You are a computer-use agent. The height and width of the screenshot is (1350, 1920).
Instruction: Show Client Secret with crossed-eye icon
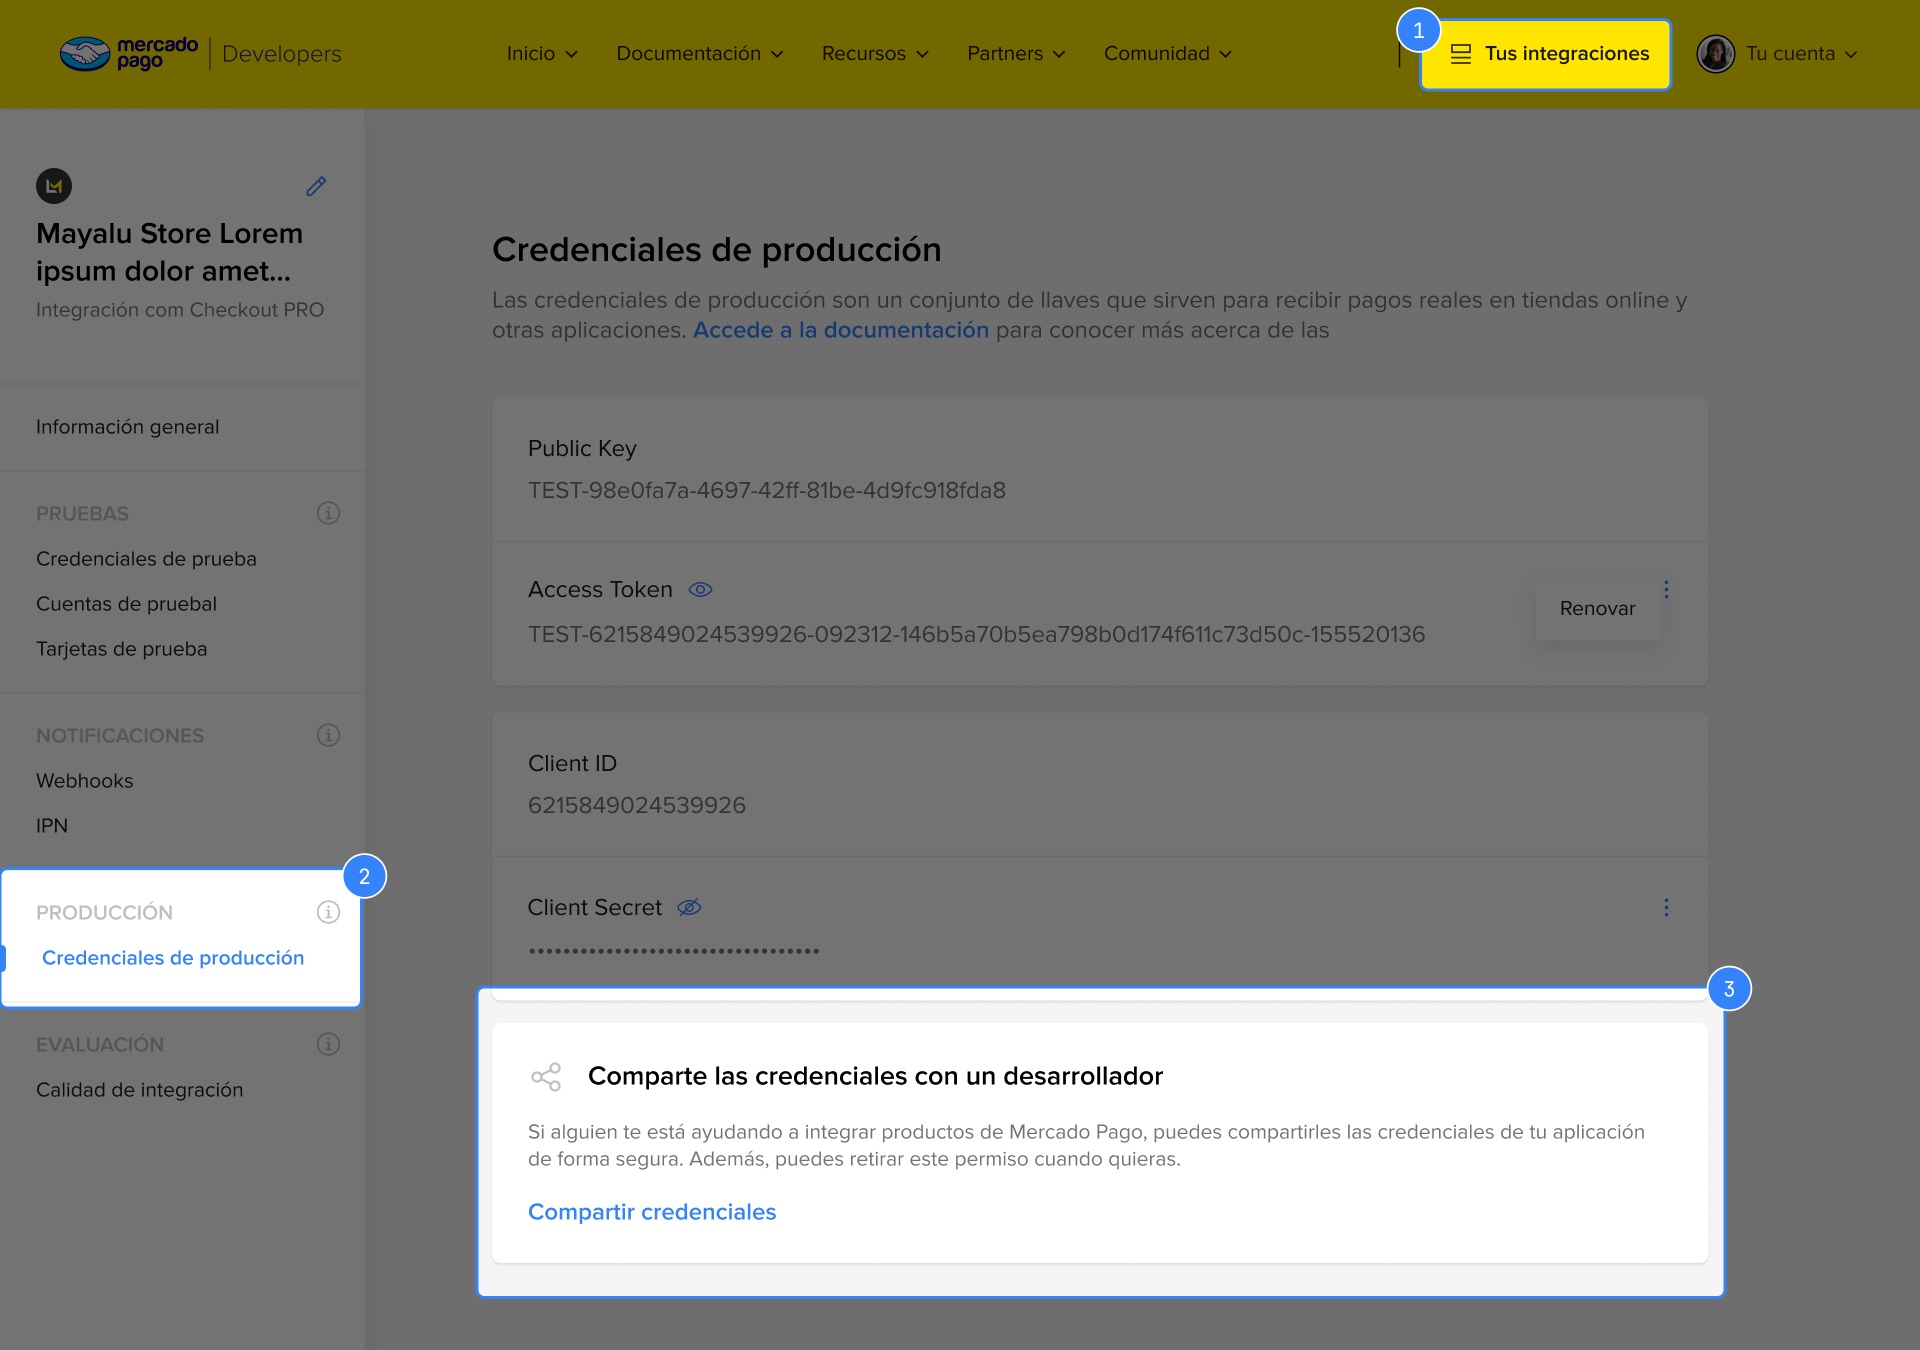coord(689,907)
